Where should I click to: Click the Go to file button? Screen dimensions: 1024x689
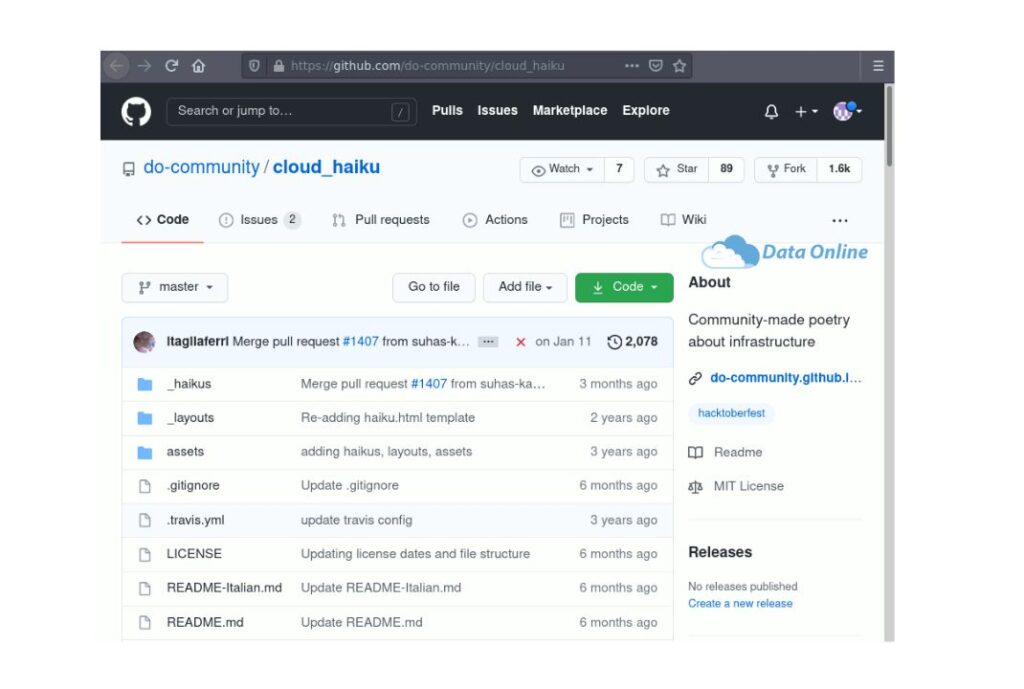434,287
